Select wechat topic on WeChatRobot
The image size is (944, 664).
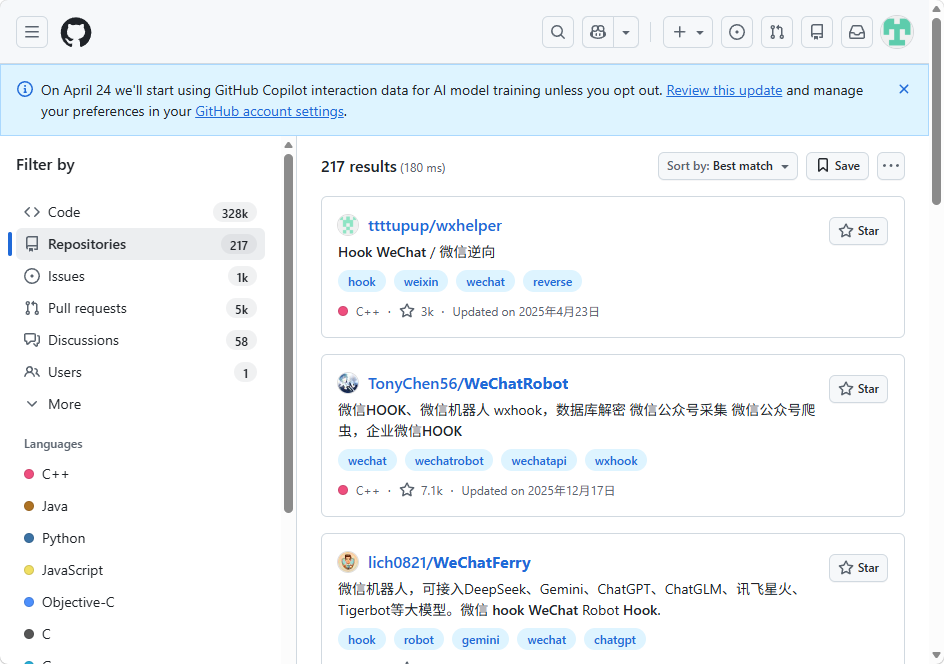367,461
